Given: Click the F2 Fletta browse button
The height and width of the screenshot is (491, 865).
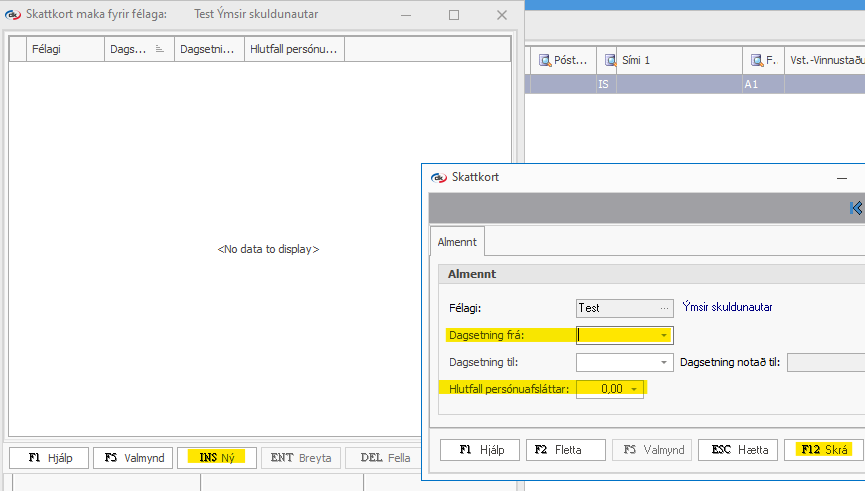Looking at the screenshot, I should [566, 450].
